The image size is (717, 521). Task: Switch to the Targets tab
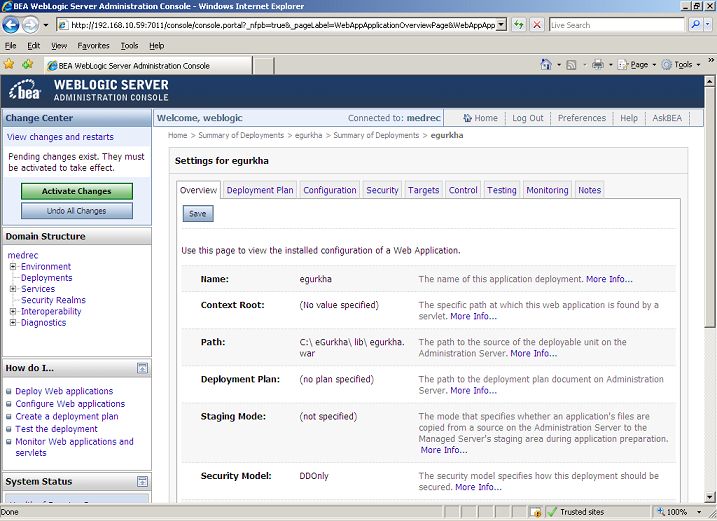pos(423,190)
